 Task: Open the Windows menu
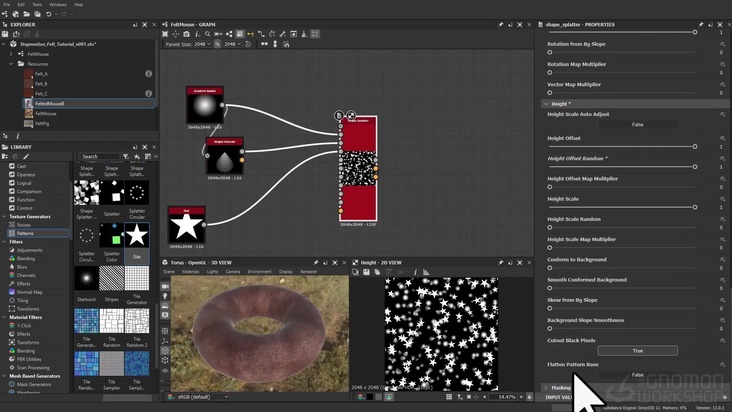tap(58, 5)
